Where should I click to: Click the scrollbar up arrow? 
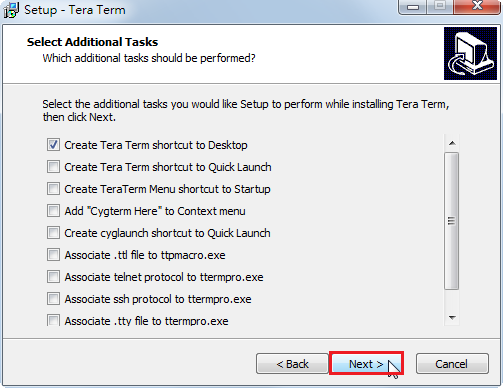[x=452, y=143]
